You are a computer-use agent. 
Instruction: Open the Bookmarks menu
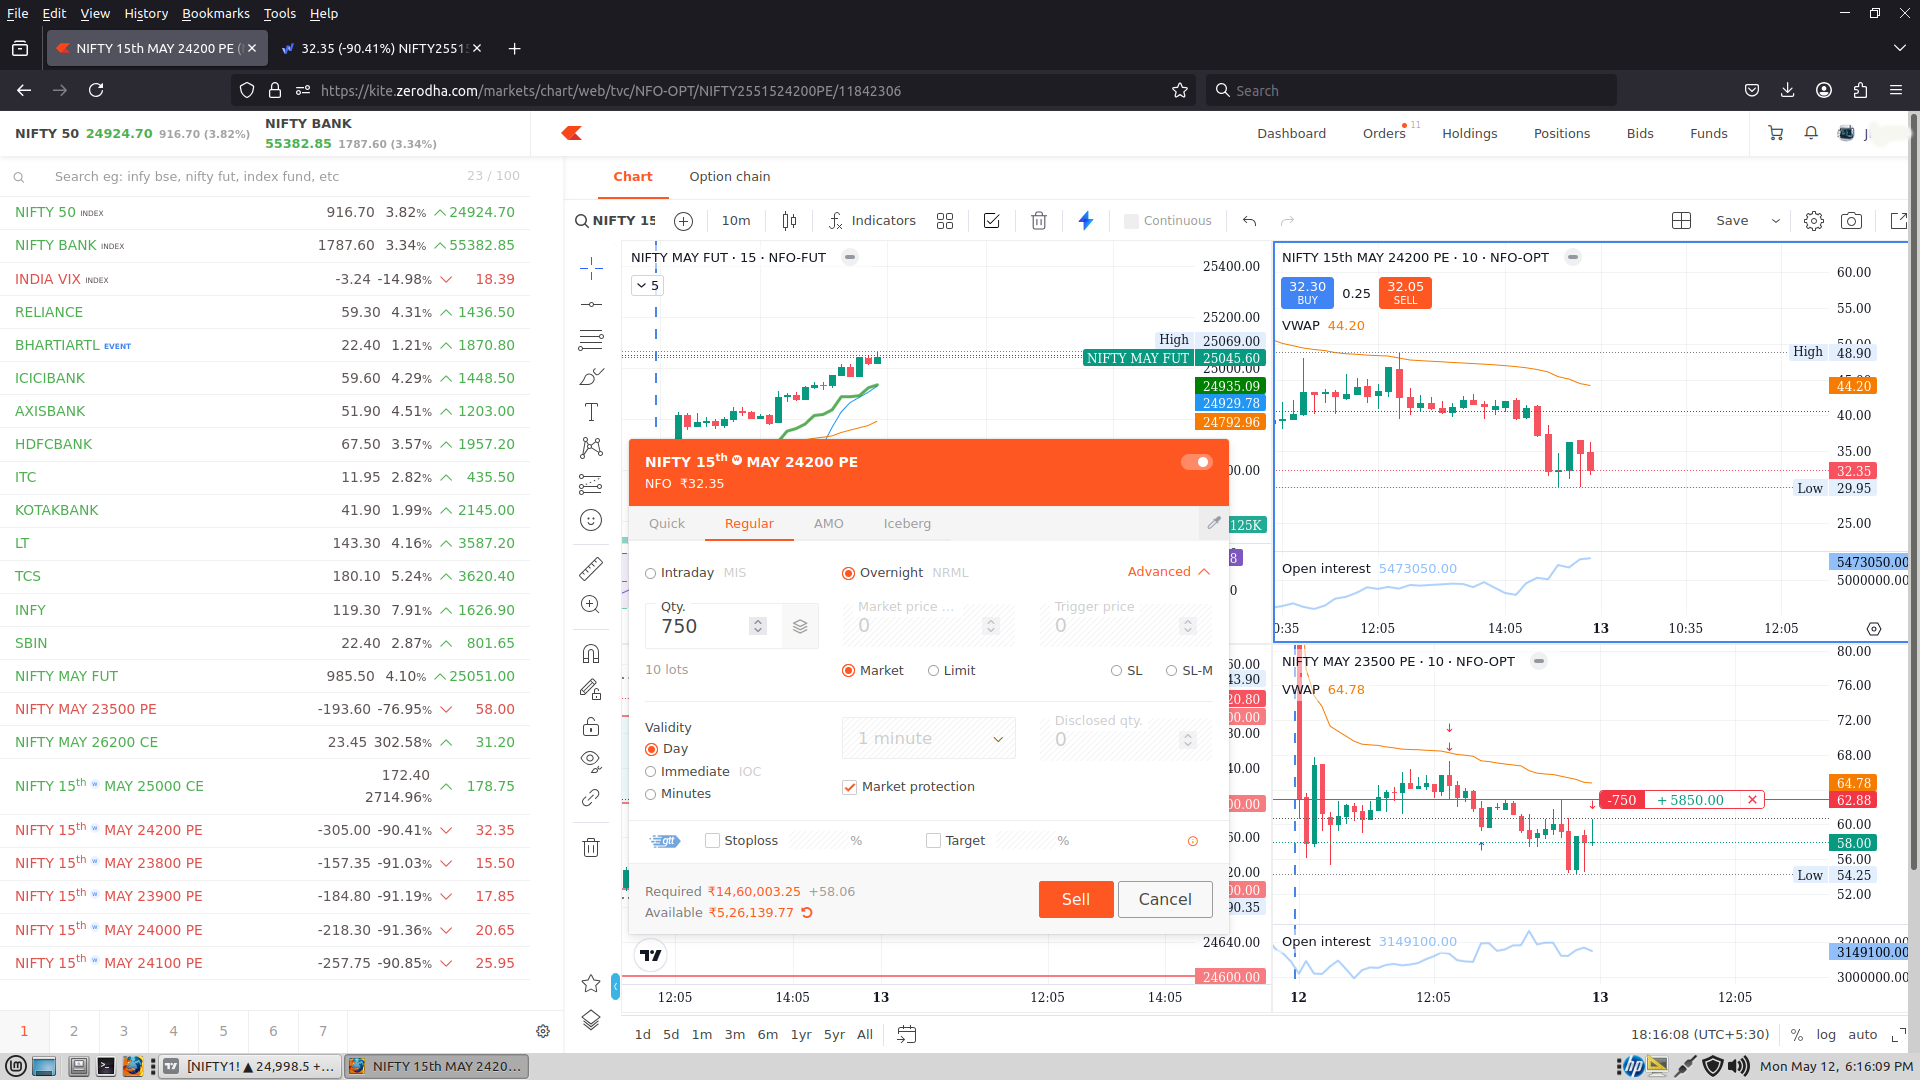click(216, 13)
